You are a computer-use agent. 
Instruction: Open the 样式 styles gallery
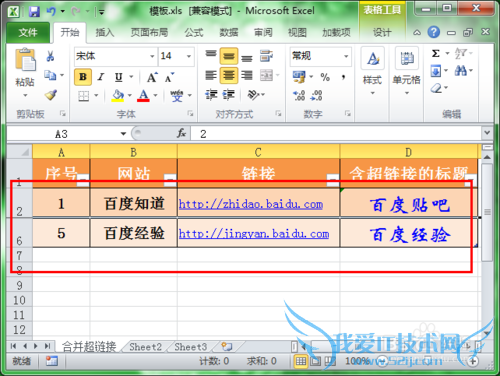[x=373, y=71]
